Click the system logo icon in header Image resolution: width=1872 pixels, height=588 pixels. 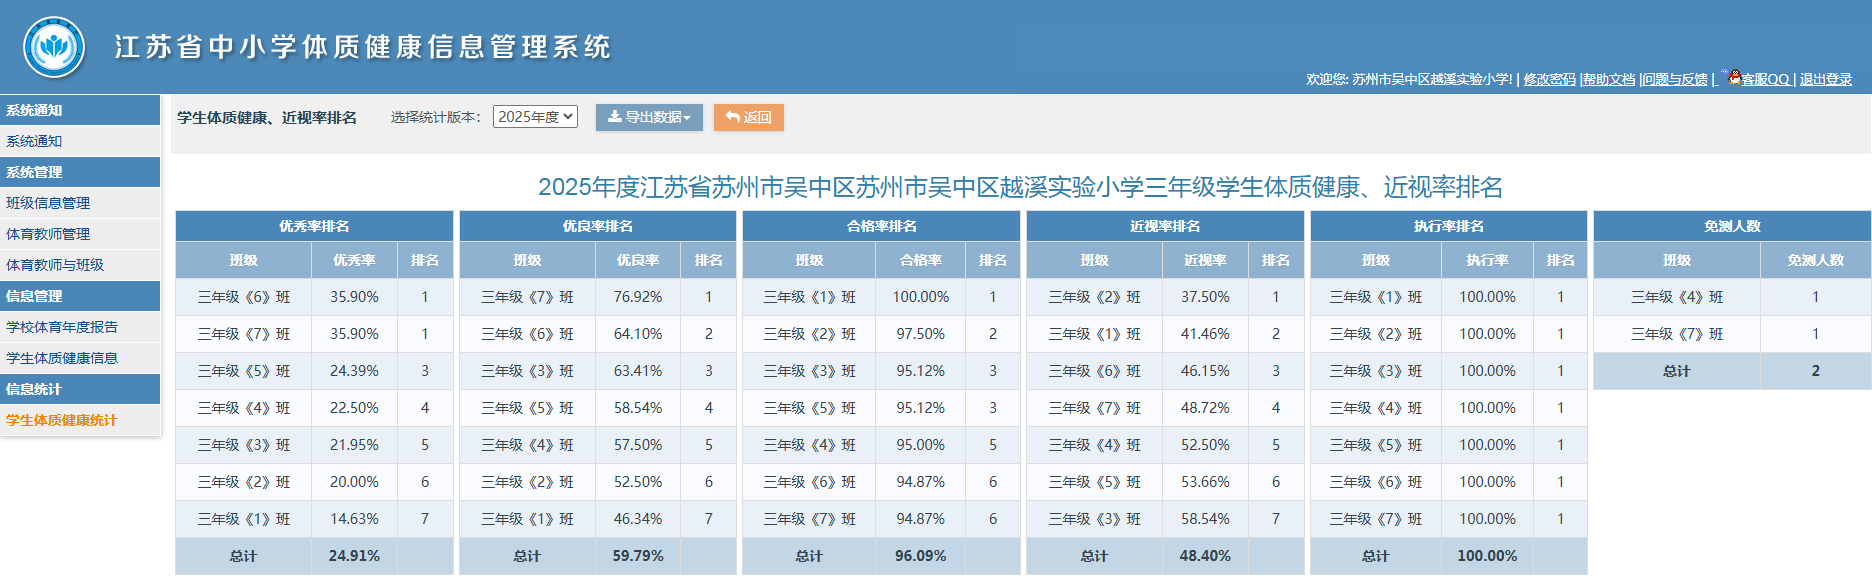click(54, 47)
